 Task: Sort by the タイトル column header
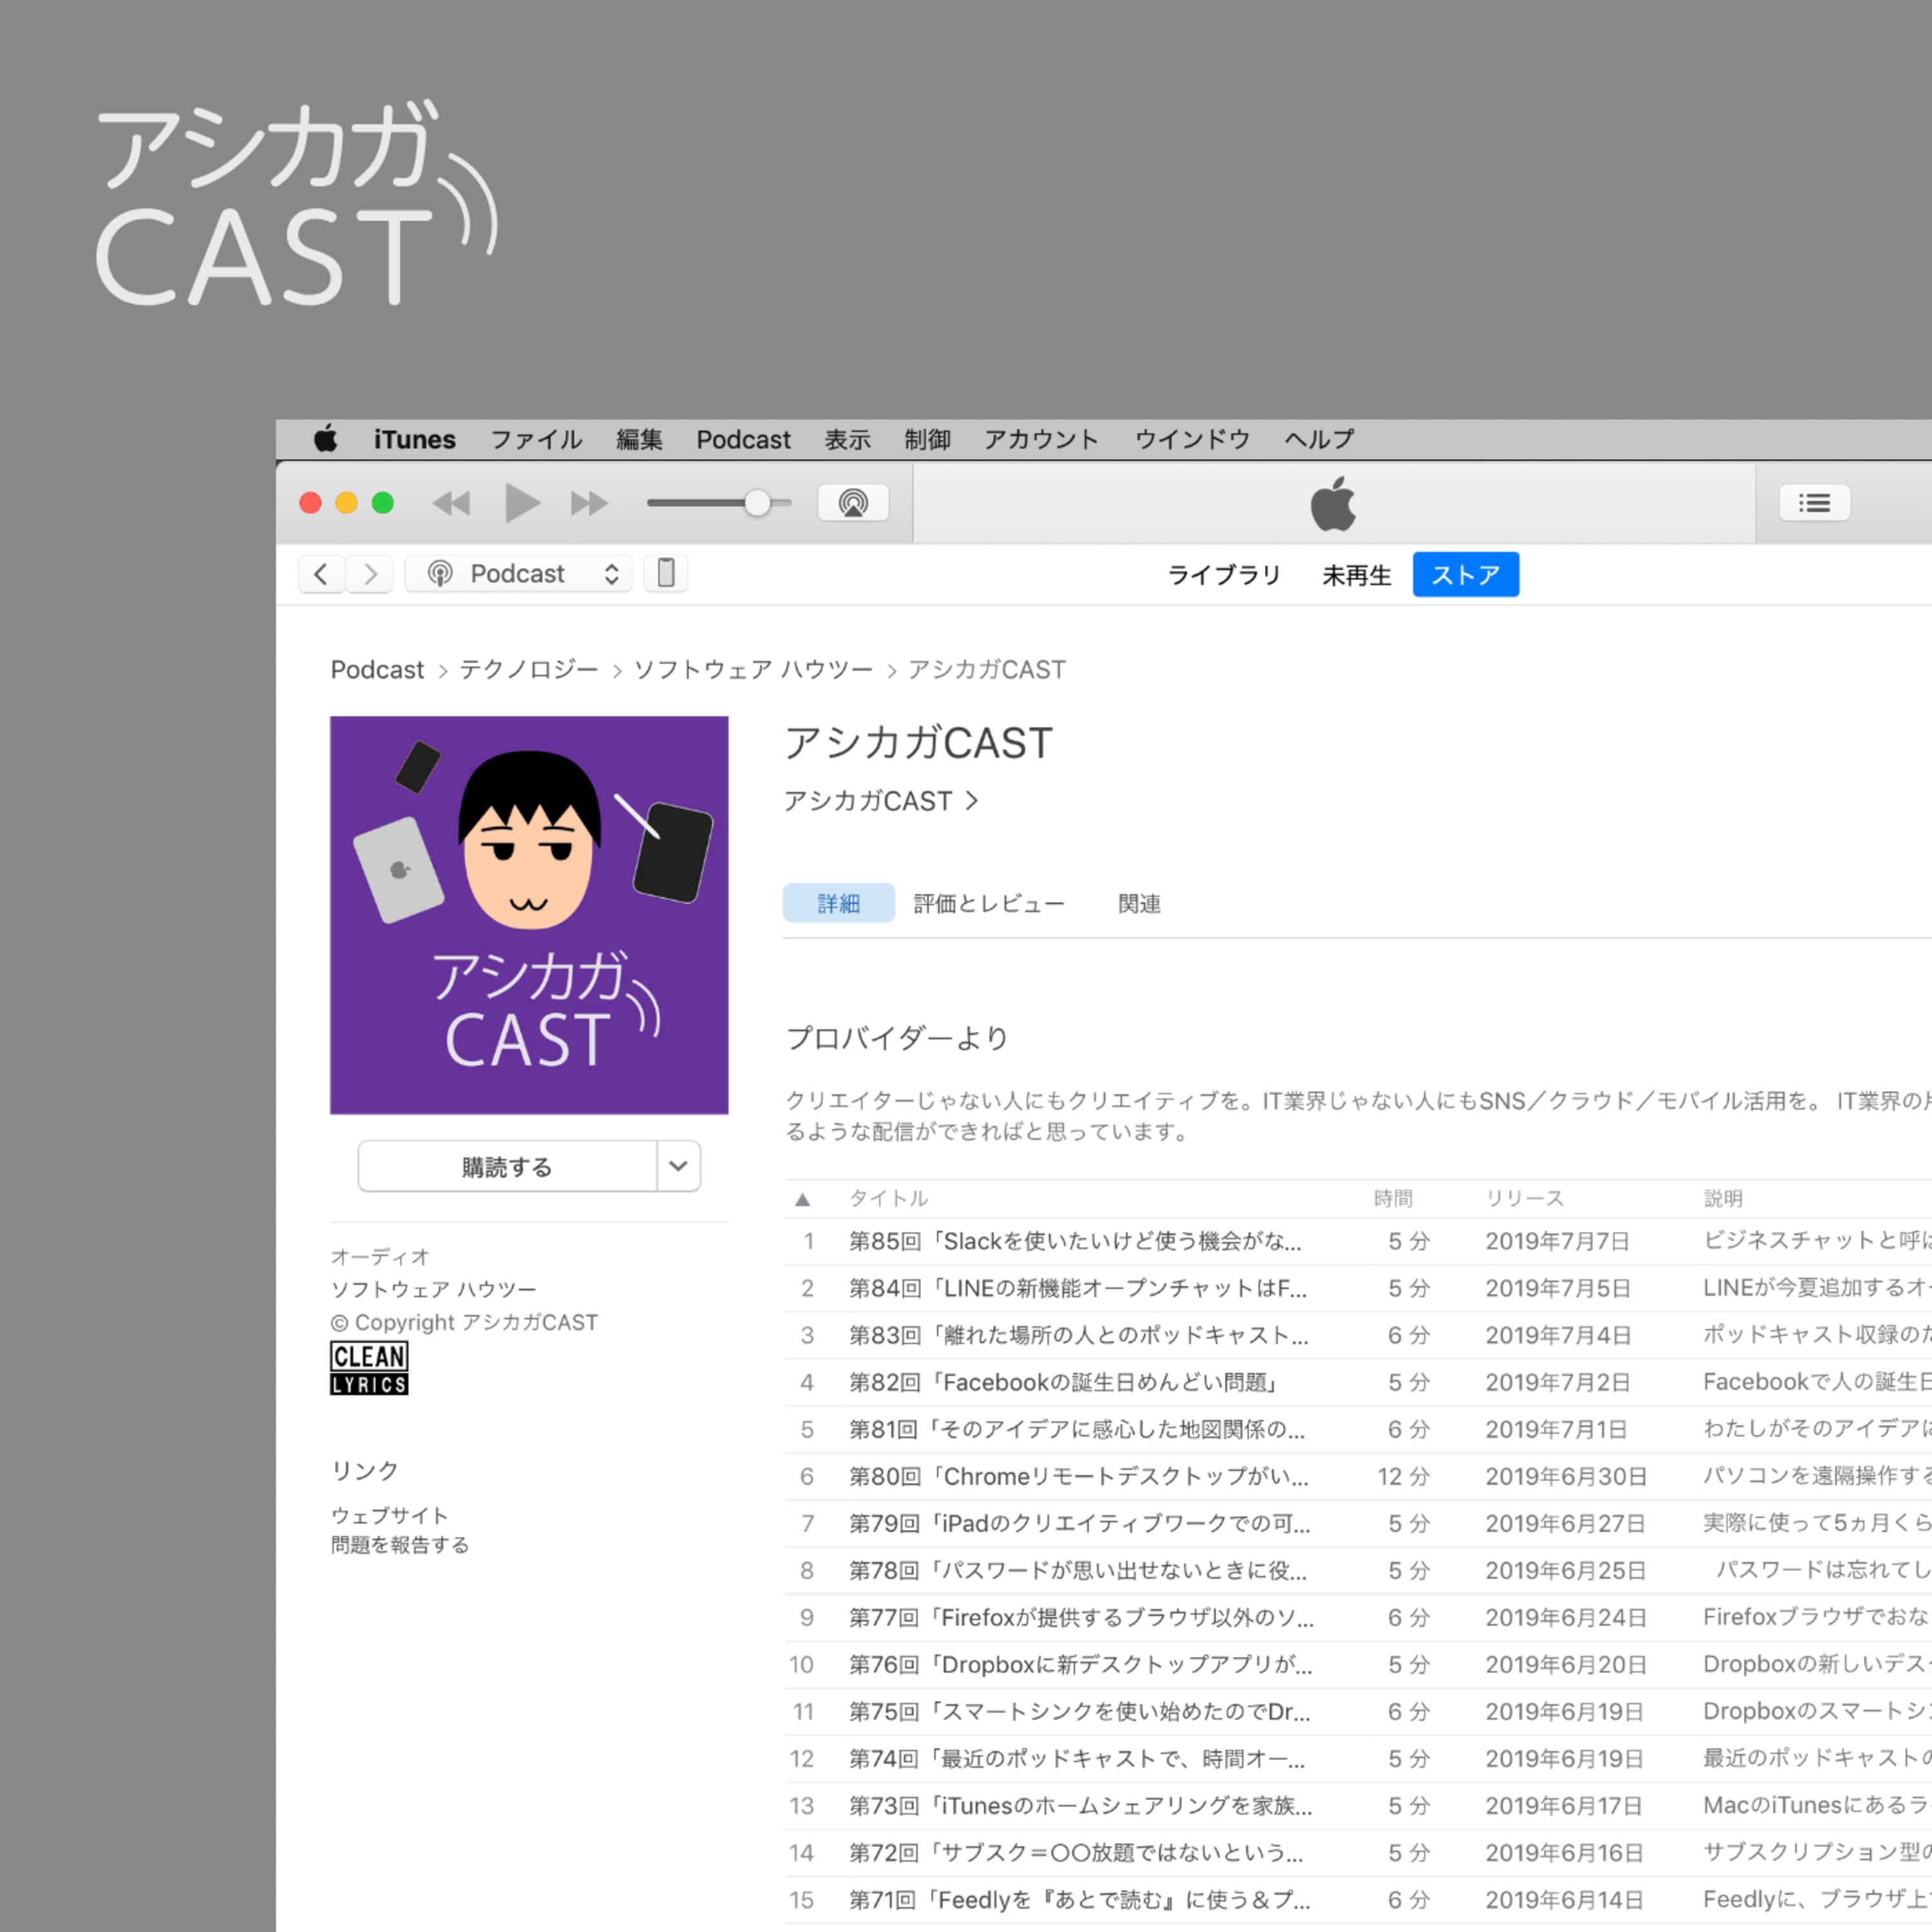tap(889, 1199)
